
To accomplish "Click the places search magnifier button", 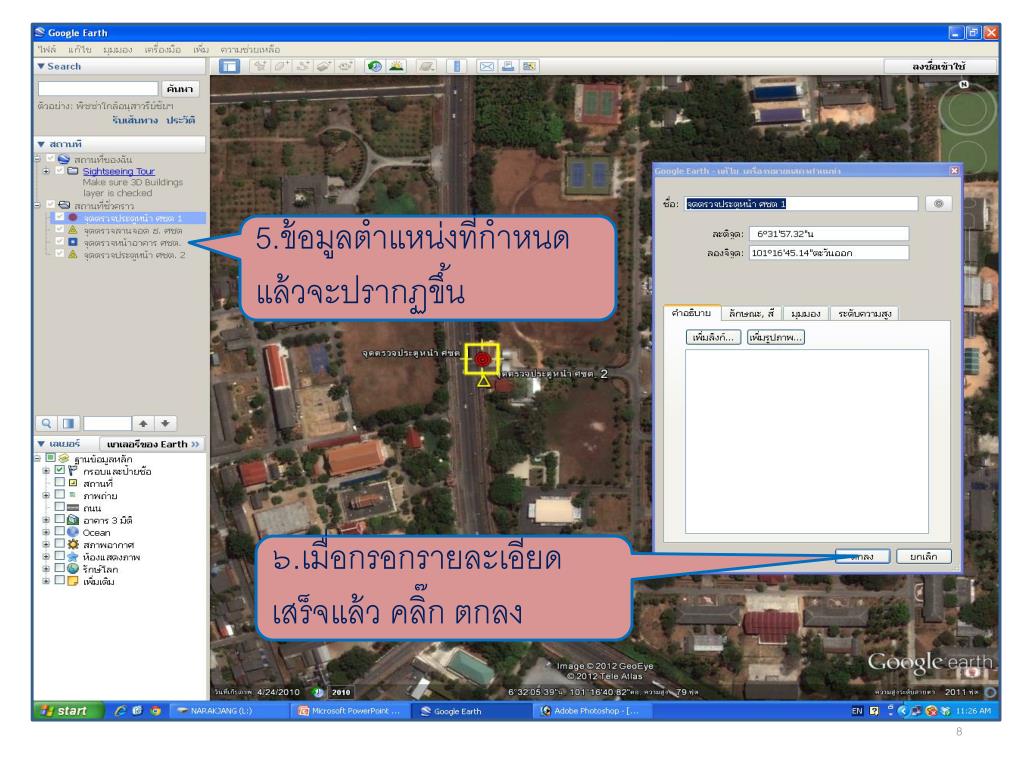I will [46, 423].
